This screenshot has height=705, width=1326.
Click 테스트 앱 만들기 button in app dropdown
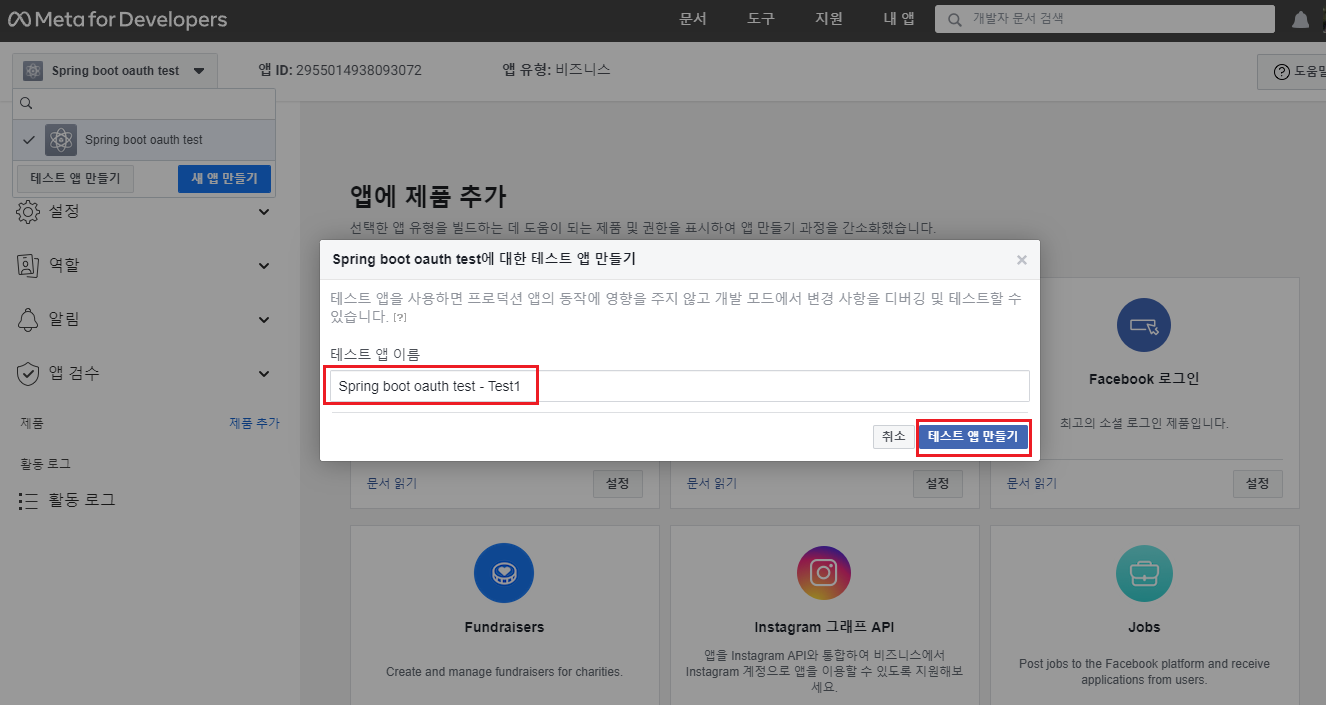(75, 179)
